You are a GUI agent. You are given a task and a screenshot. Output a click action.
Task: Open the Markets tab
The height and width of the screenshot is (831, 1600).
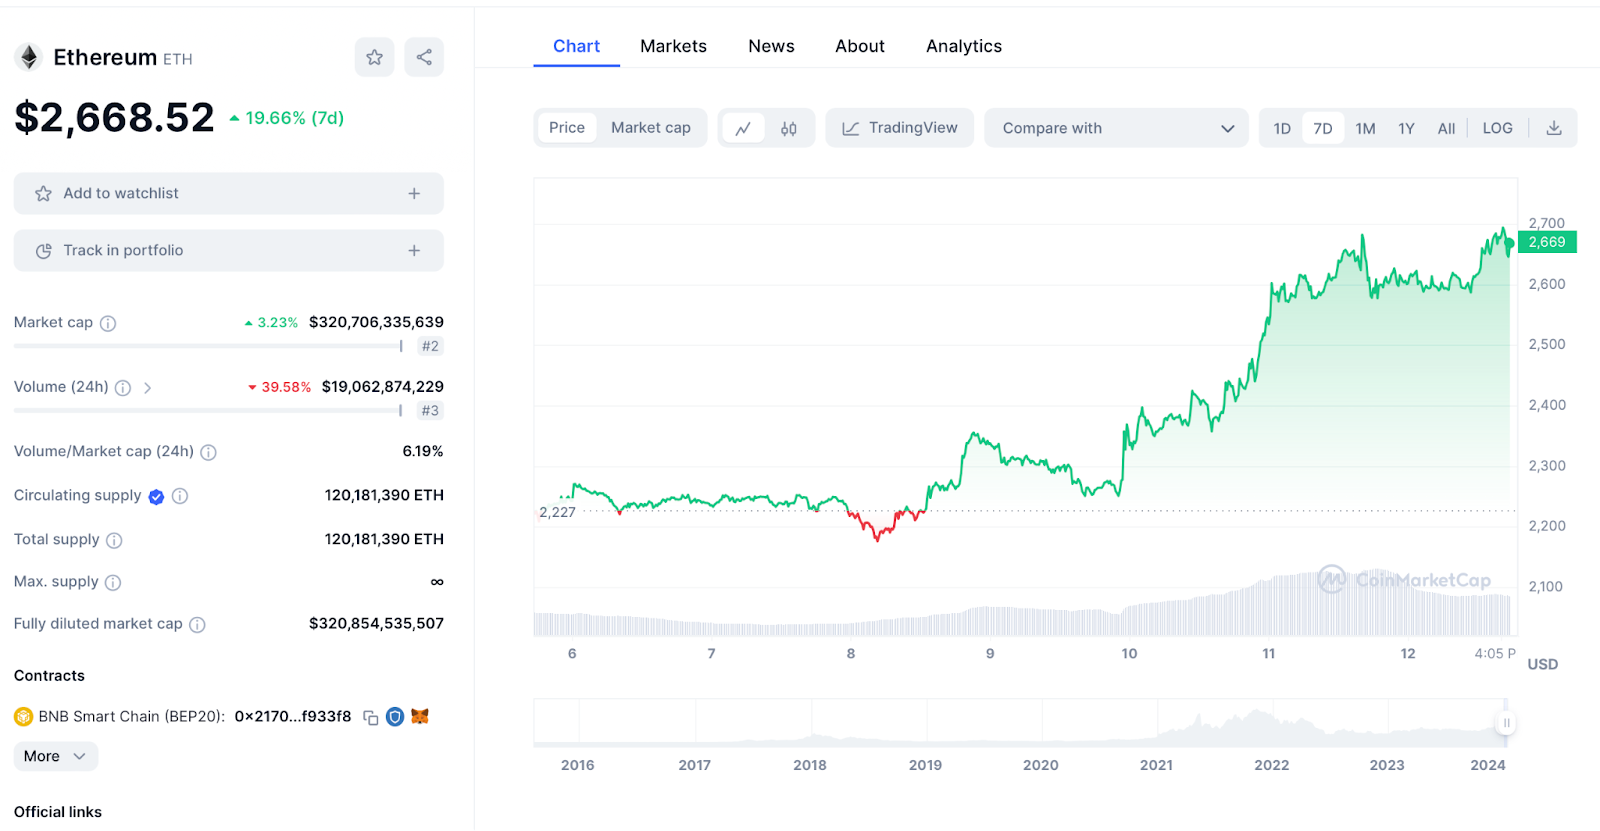click(673, 46)
